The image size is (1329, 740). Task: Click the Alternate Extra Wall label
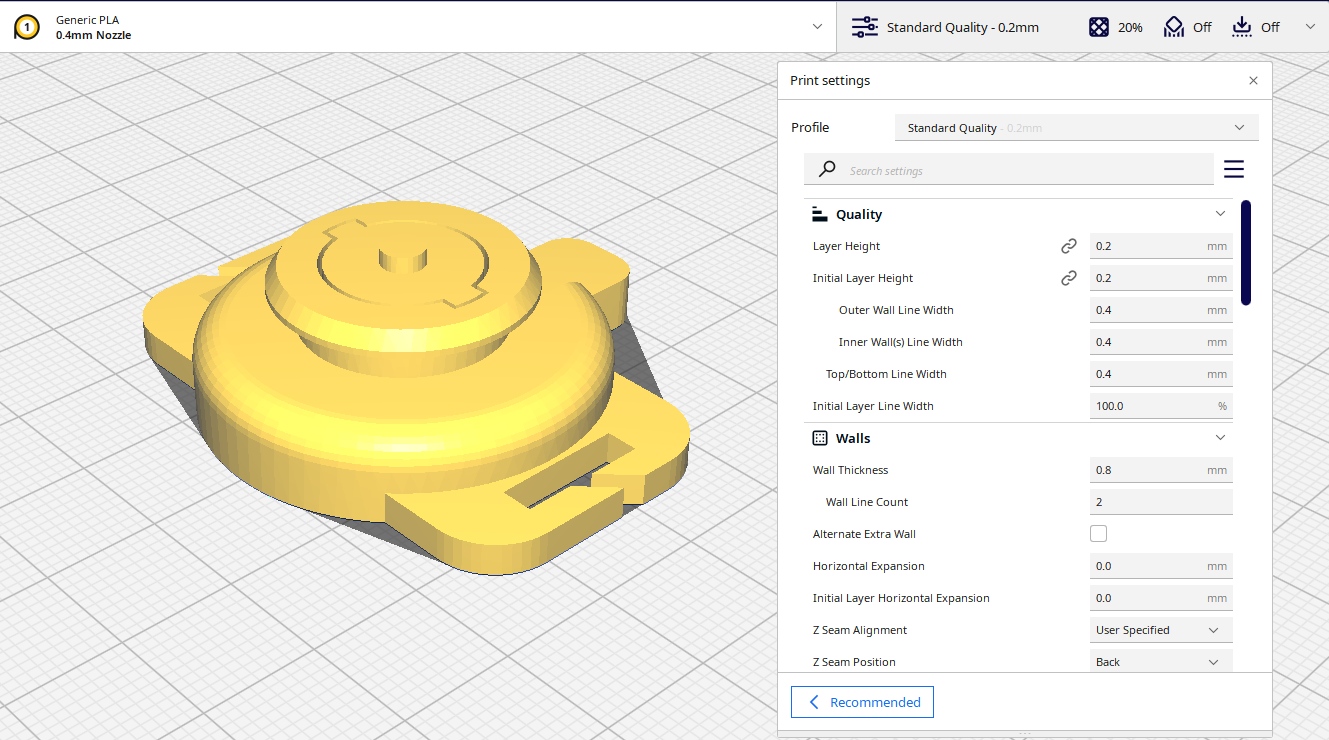(864, 534)
